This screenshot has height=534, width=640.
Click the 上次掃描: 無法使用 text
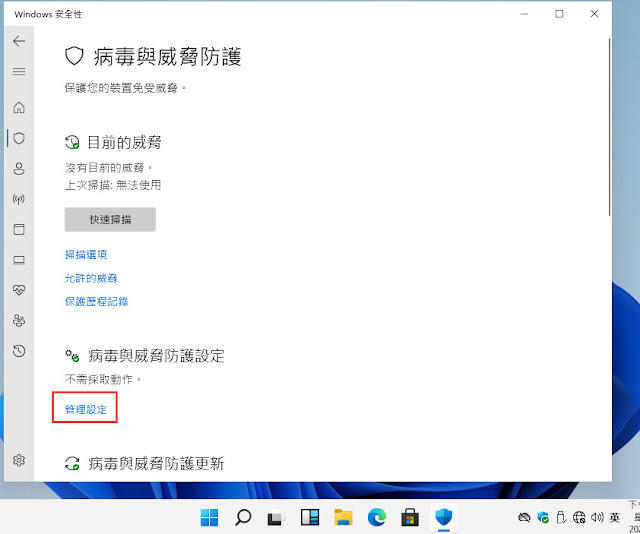[113, 185]
